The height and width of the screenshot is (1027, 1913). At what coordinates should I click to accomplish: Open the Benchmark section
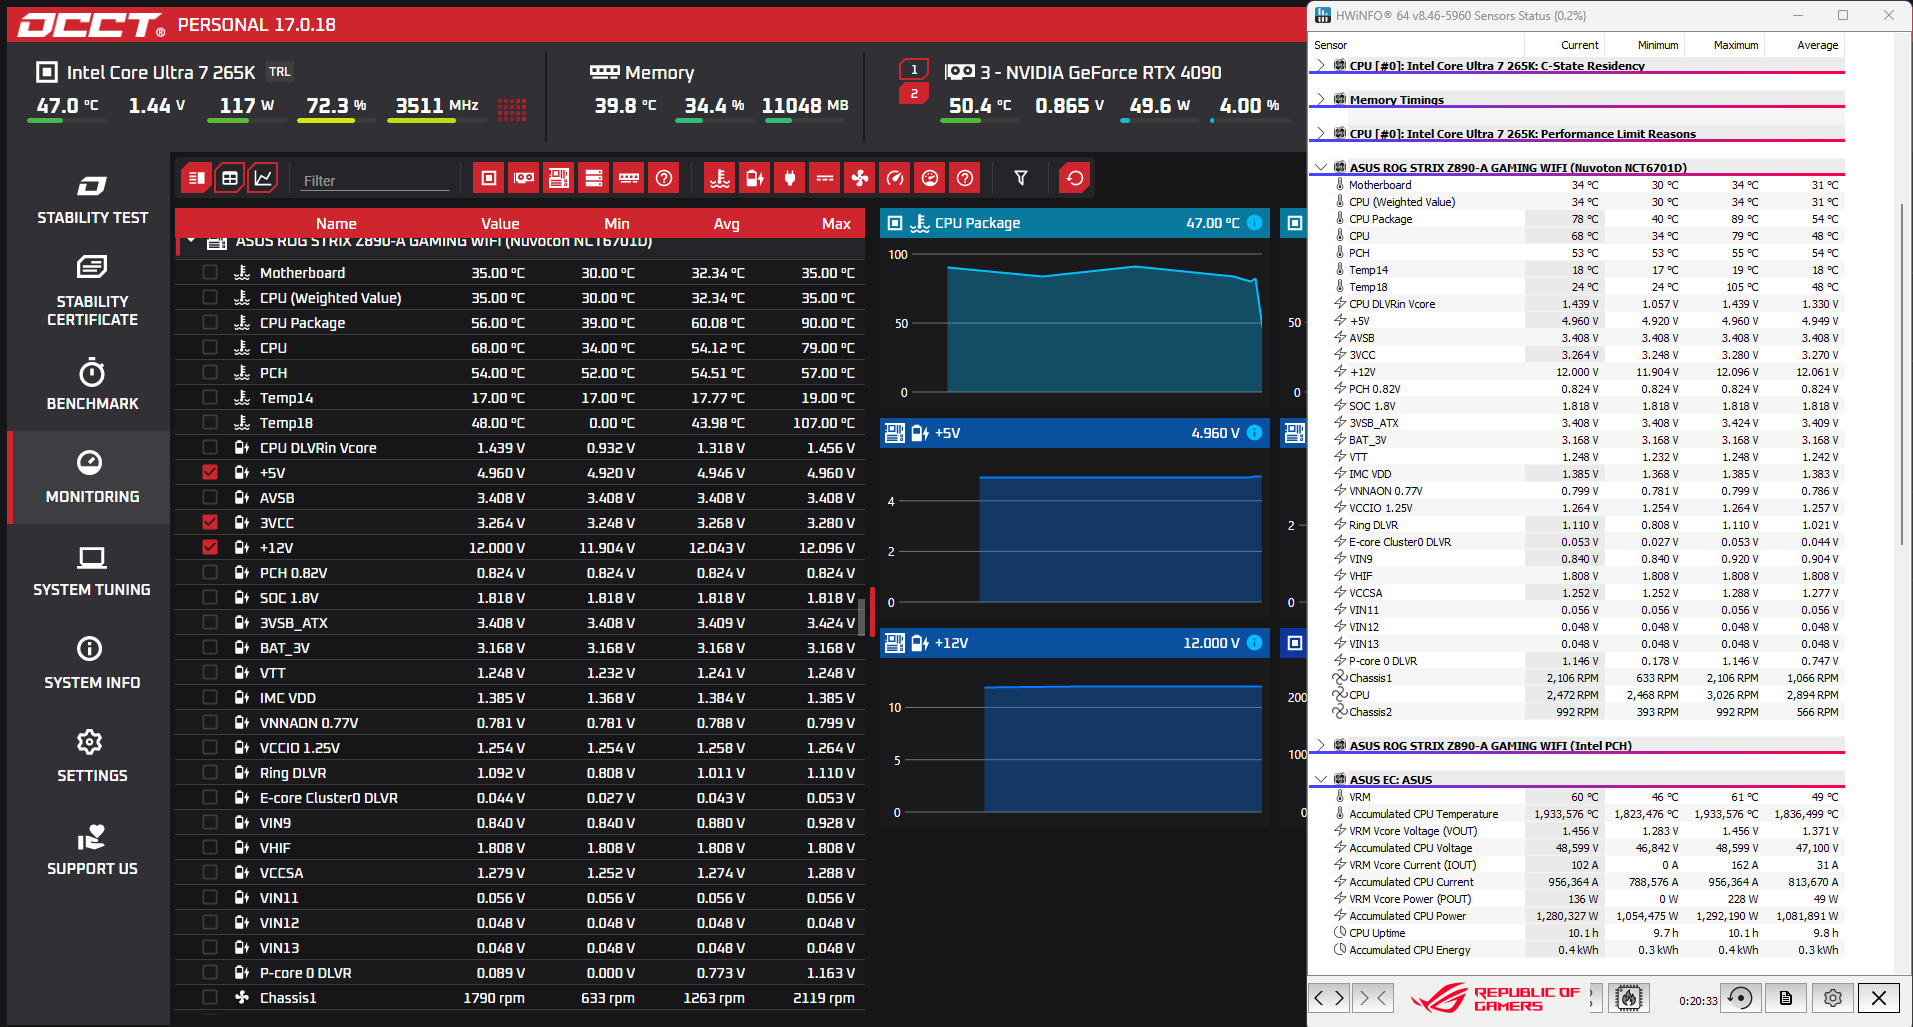(92, 385)
